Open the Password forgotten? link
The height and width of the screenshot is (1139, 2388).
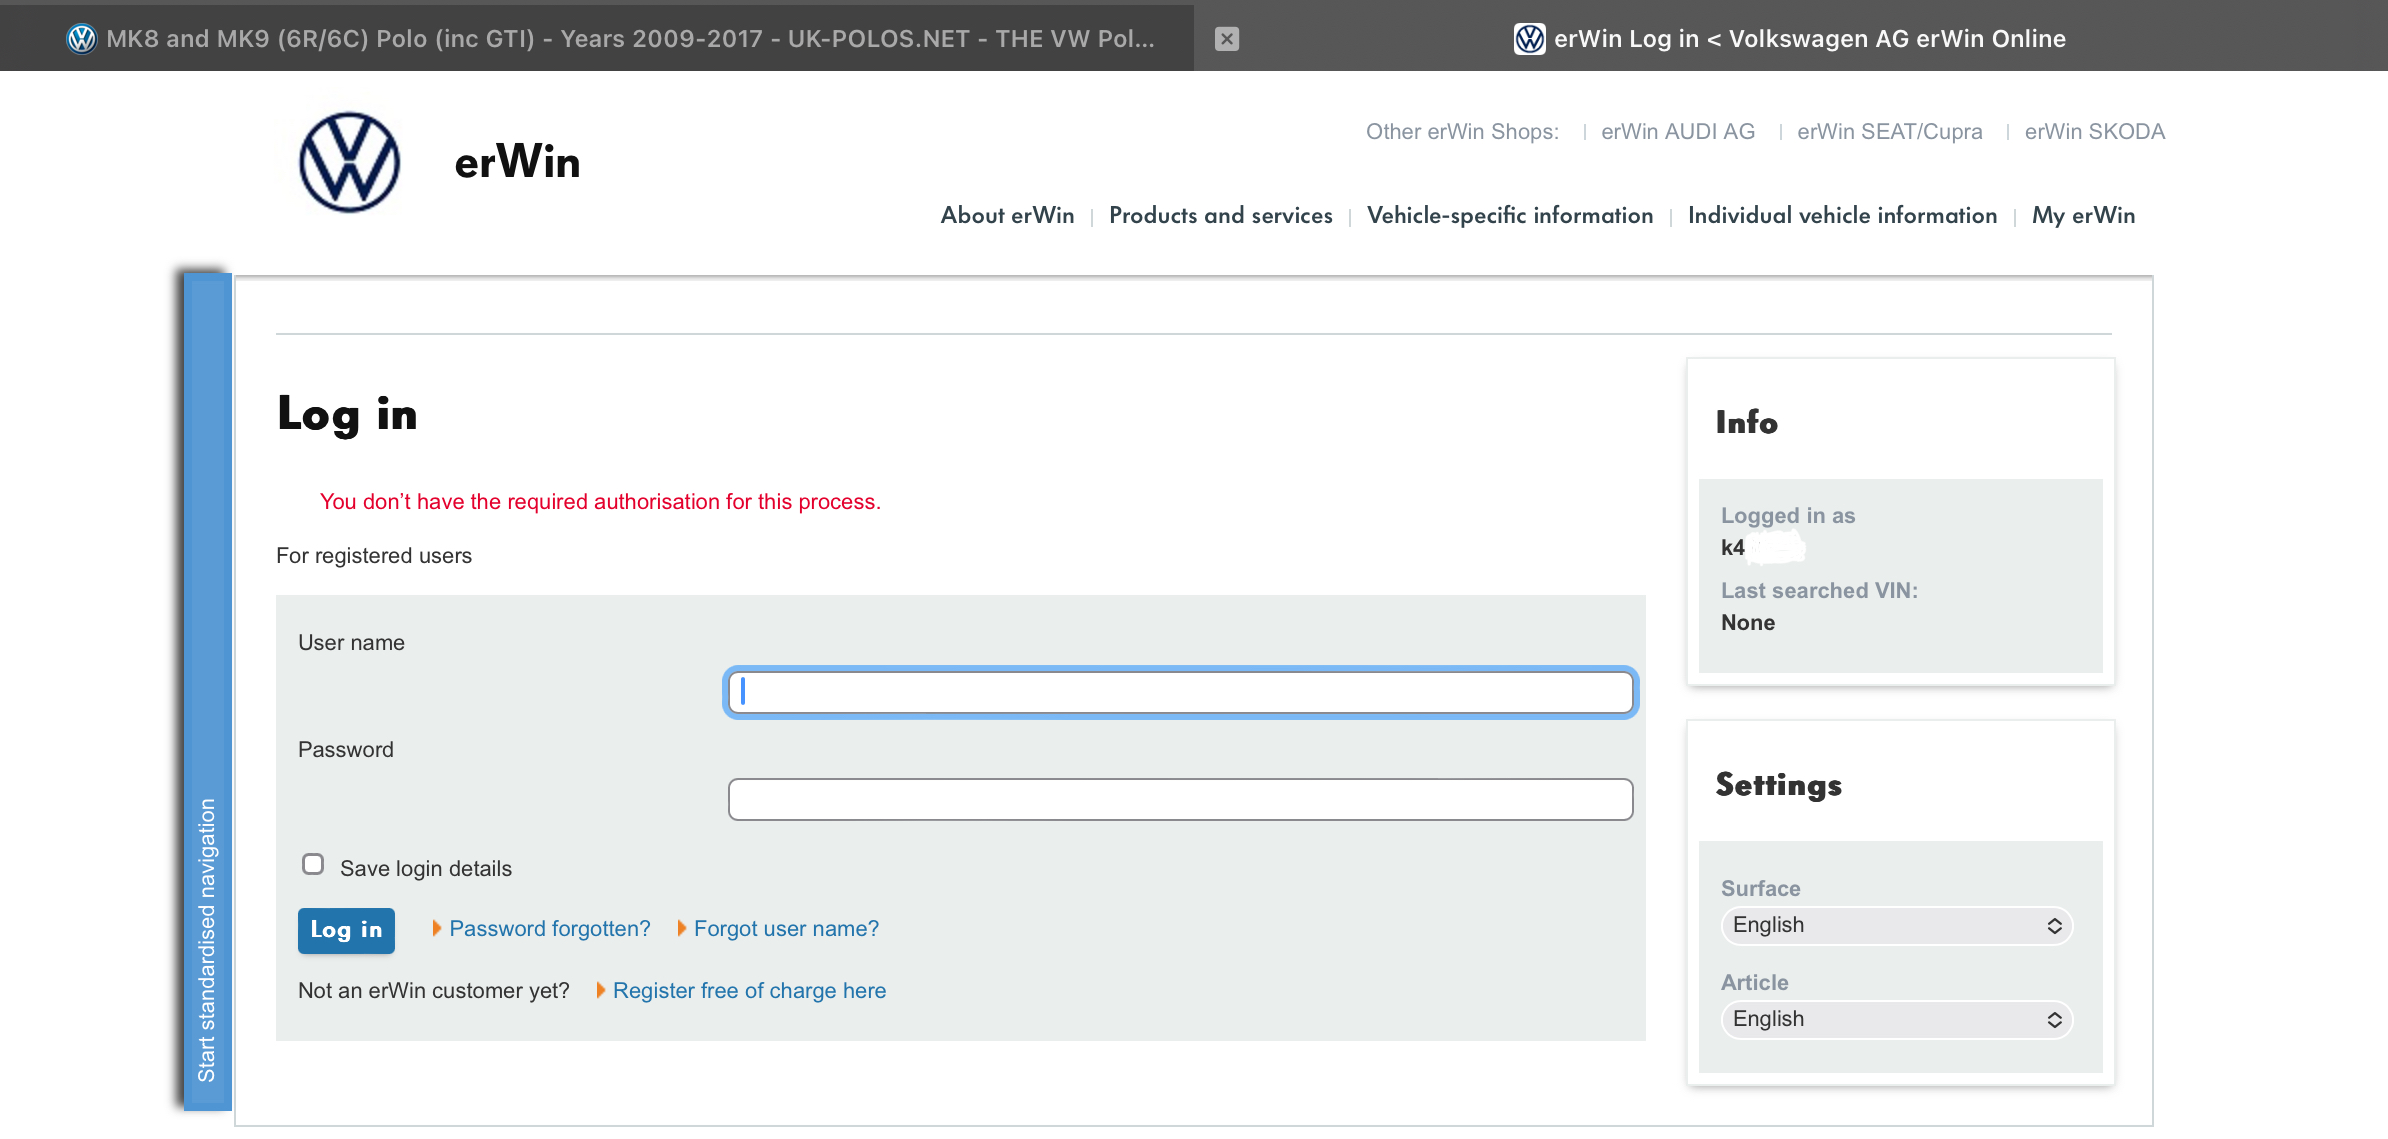coord(550,929)
